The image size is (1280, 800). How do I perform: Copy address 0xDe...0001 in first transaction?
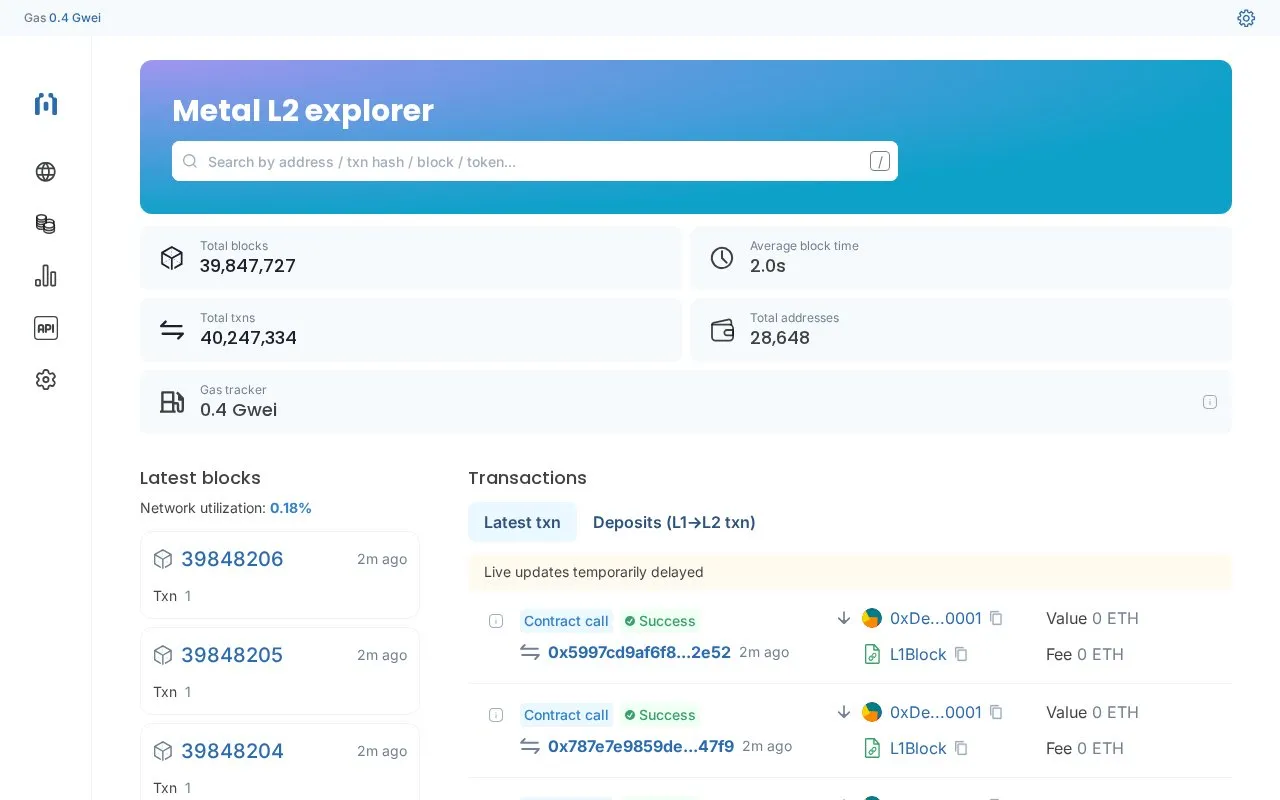click(996, 618)
